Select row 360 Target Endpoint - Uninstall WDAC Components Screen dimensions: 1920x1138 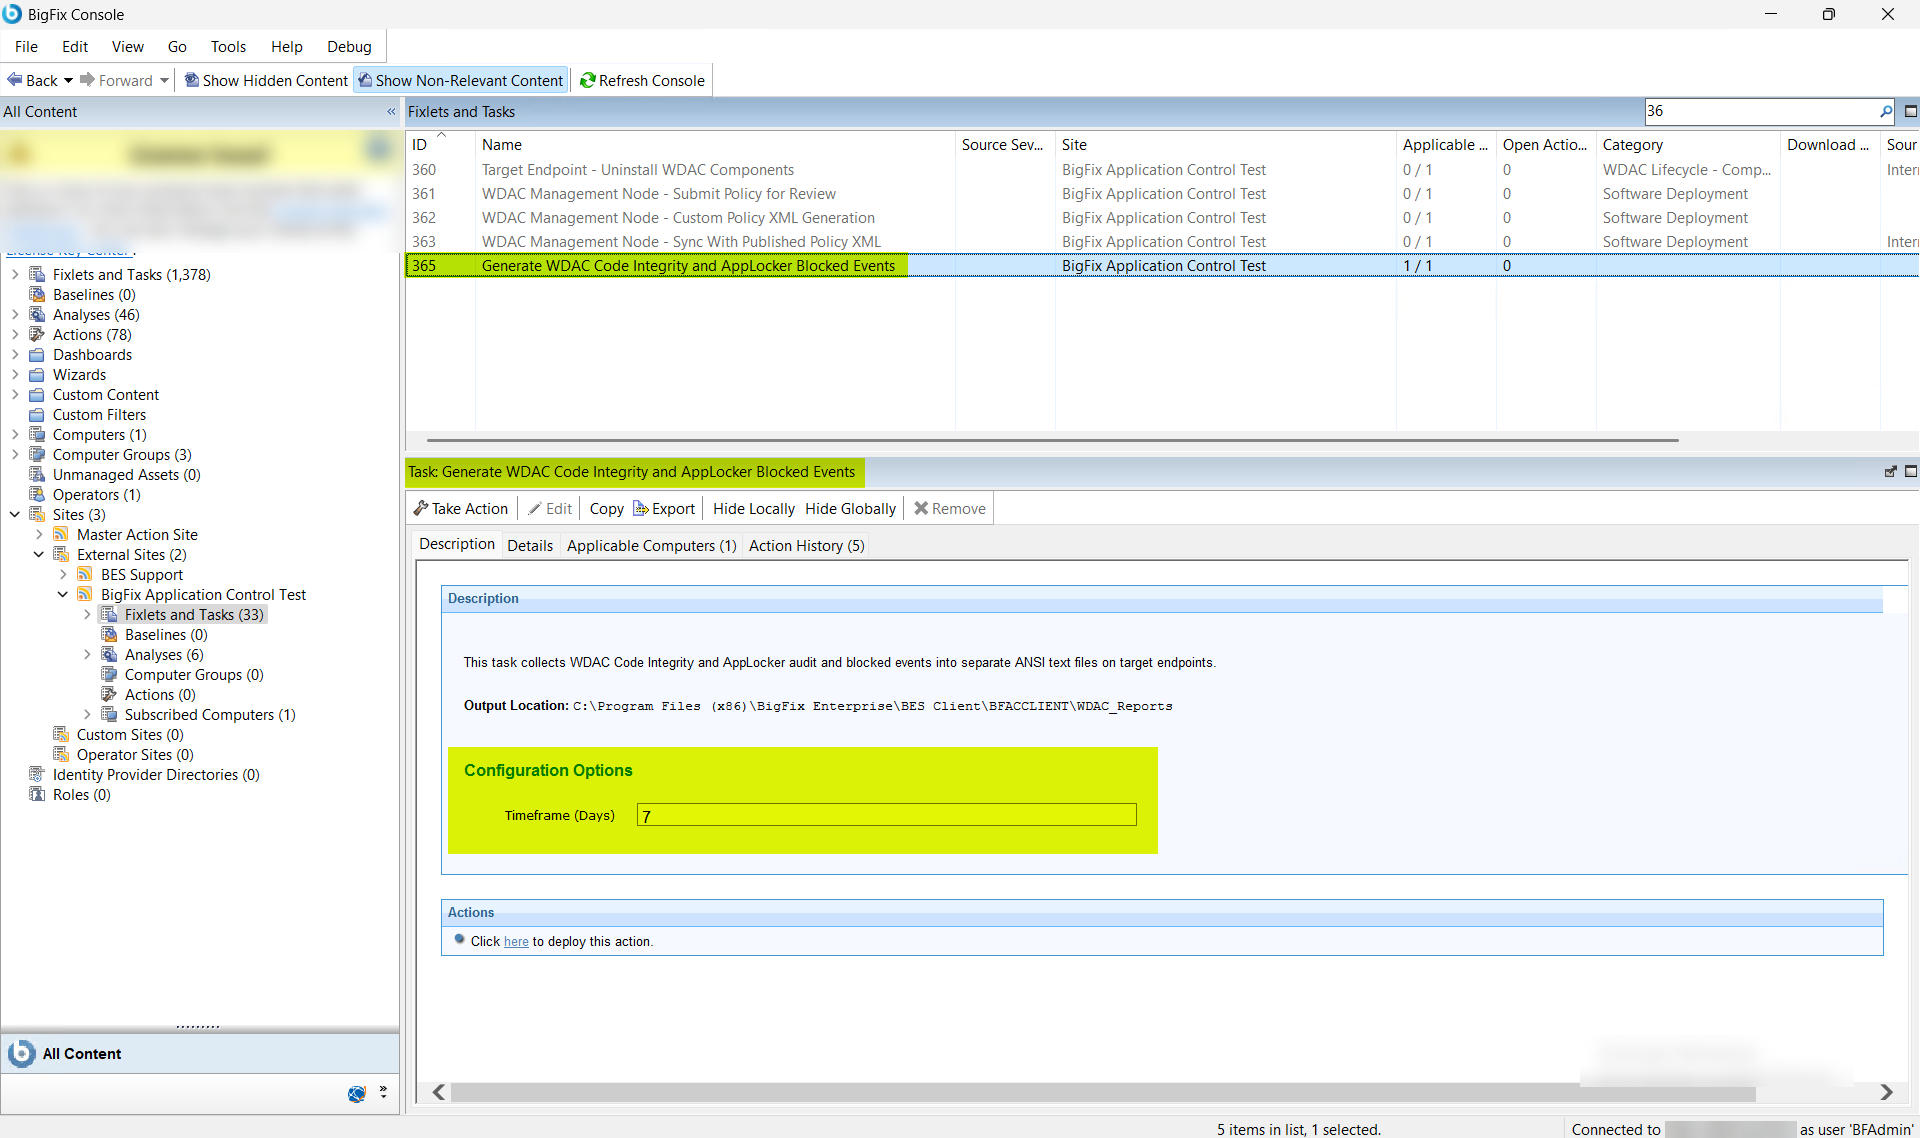point(1162,170)
